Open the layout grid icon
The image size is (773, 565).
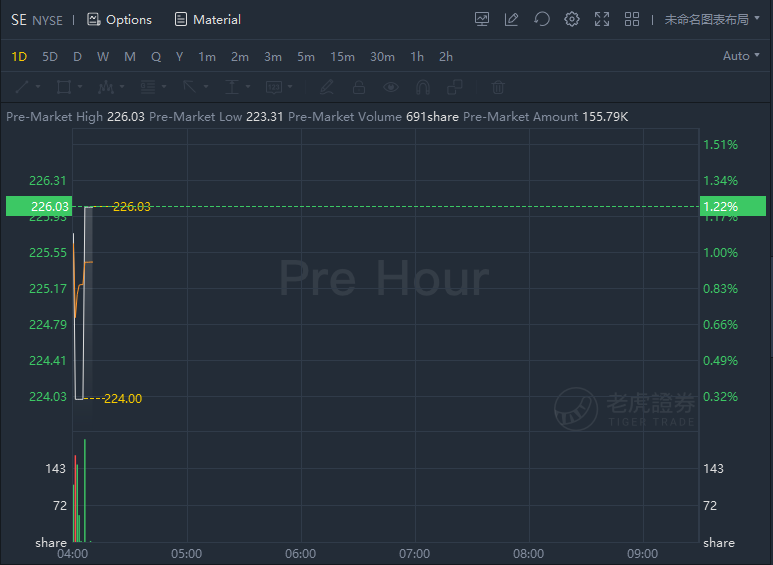pyautogui.click(x=632, y=20)
